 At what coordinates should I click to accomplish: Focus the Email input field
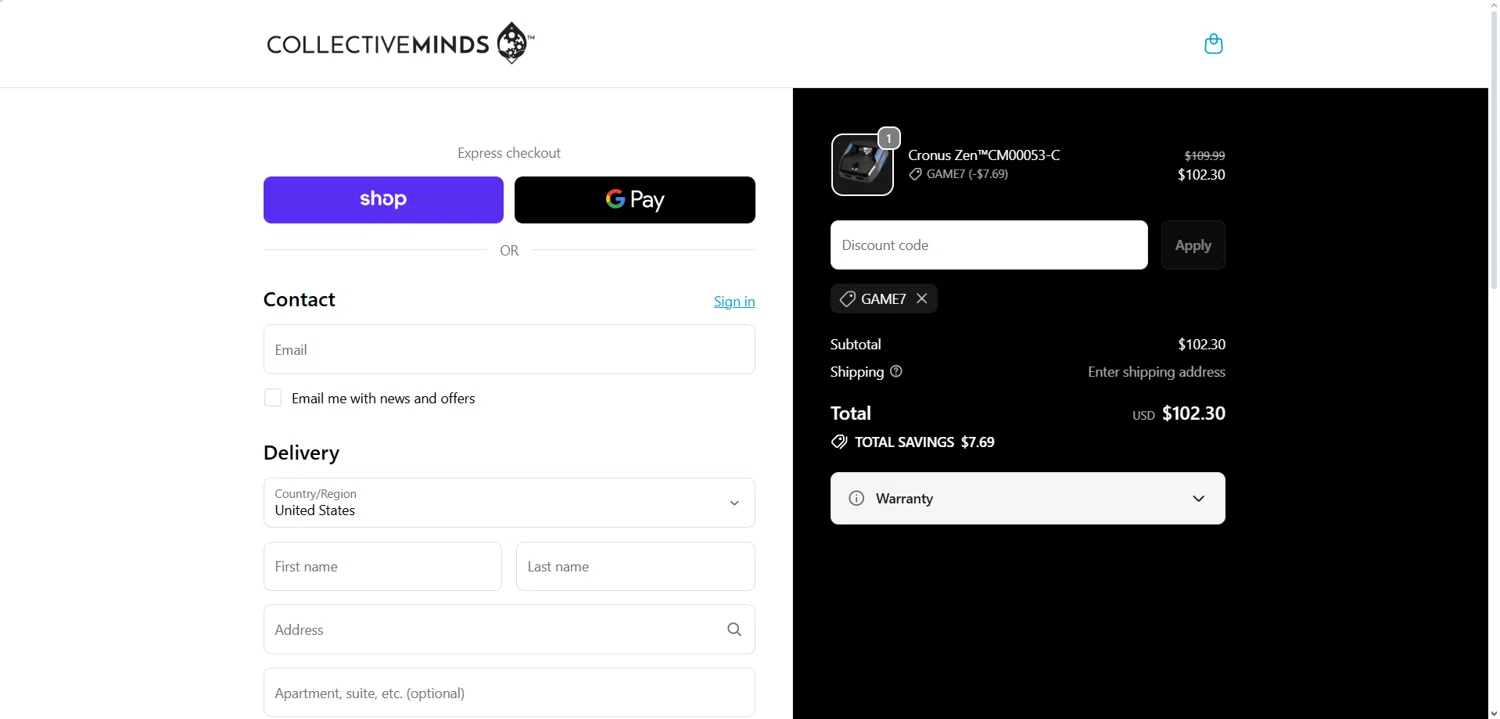pos(509,350)
